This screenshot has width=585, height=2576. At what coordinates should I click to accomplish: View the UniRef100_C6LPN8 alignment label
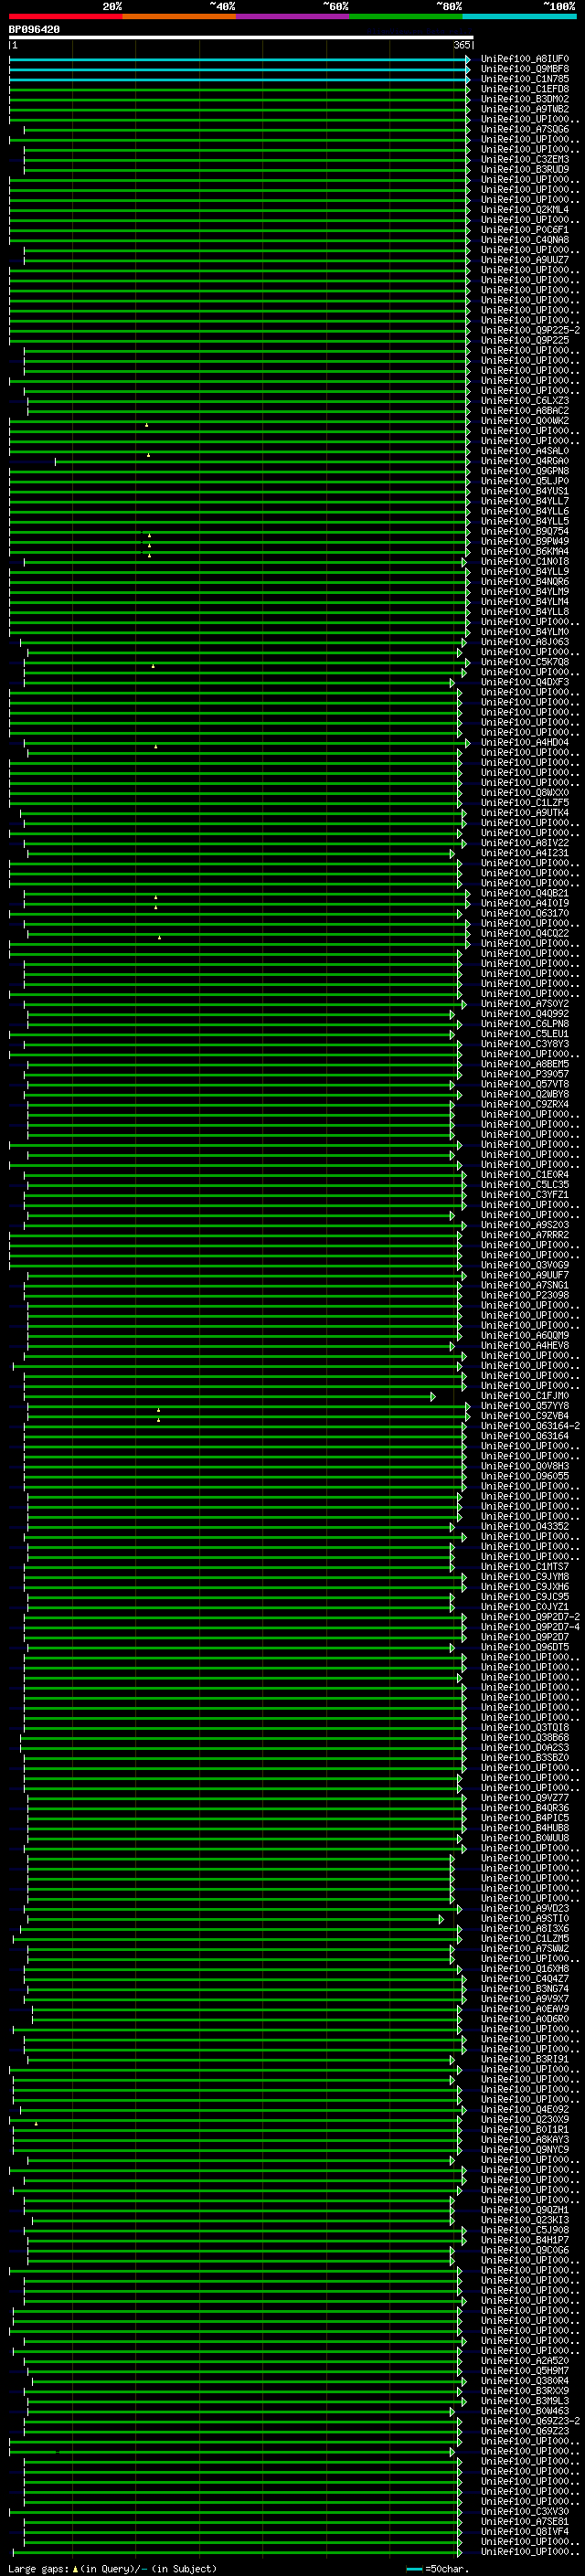point(525,1024)
